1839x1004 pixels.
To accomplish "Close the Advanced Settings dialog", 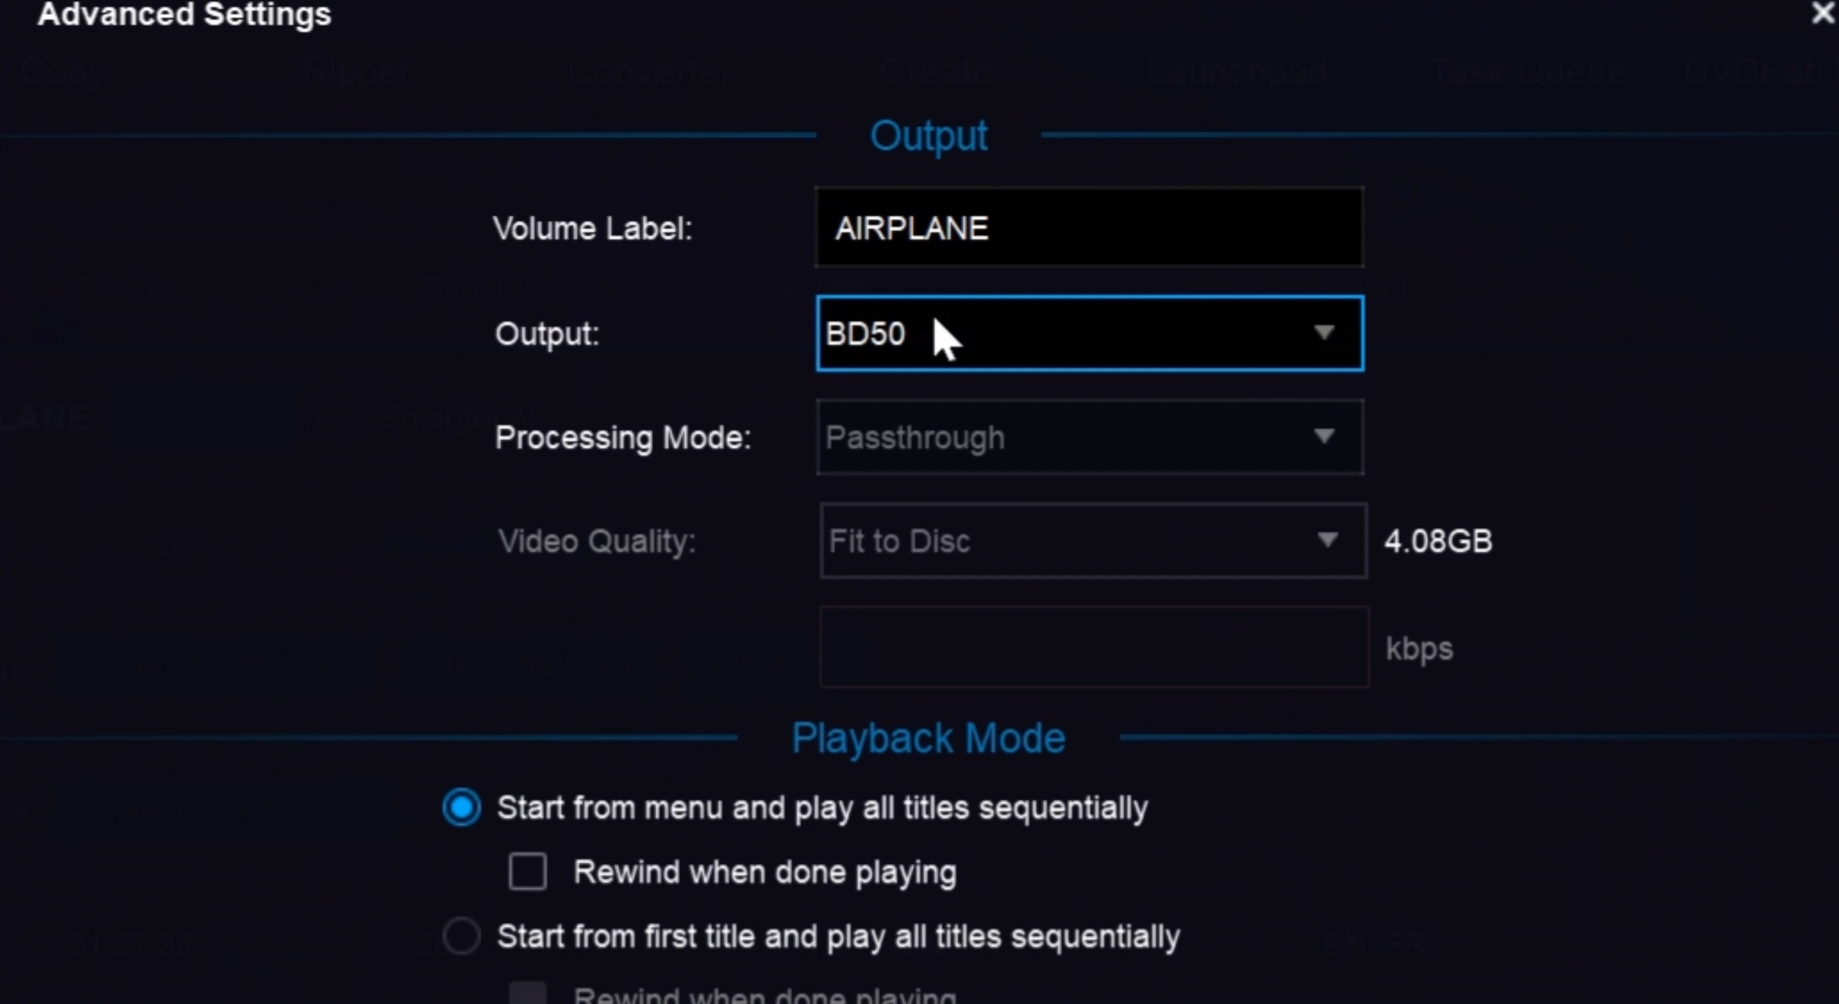I will point(1820,14).
